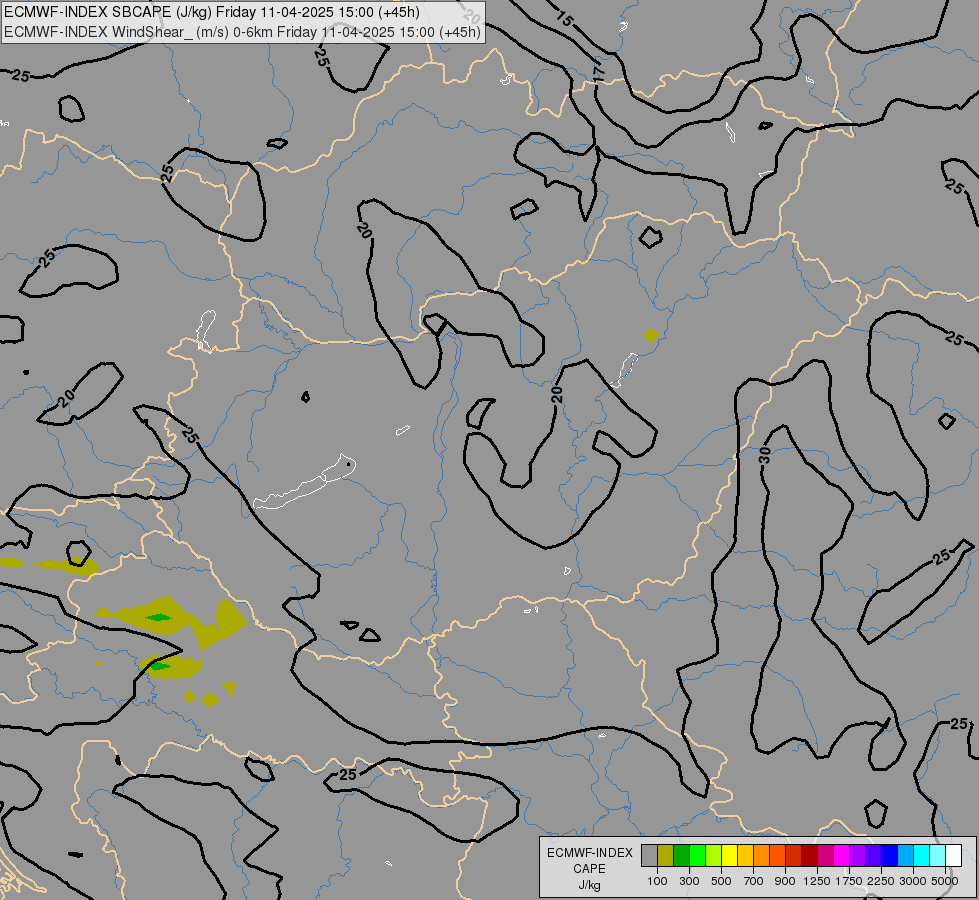The width and height of the screenshot is (979, 900).
Task: Click the pure blue legend swatch
Action: click(x=889, y=856)
